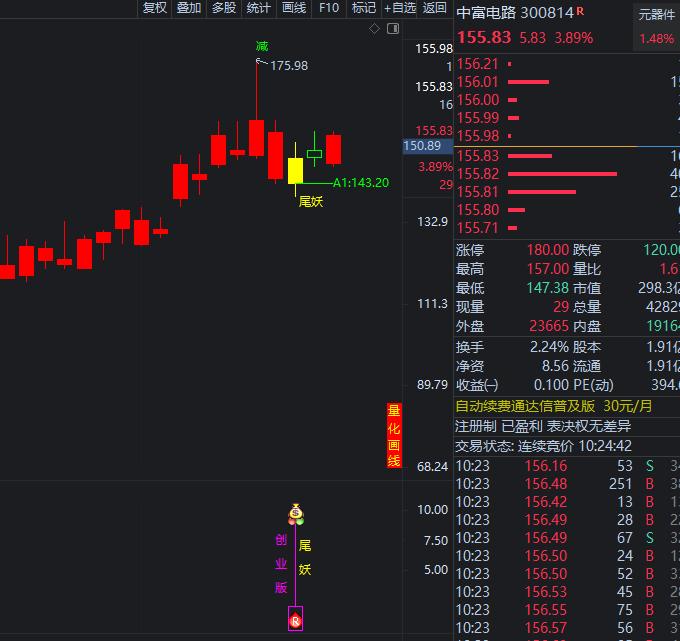Select the buy quote 155.71
The image size is (680, 641).
[x=566, y=228]
